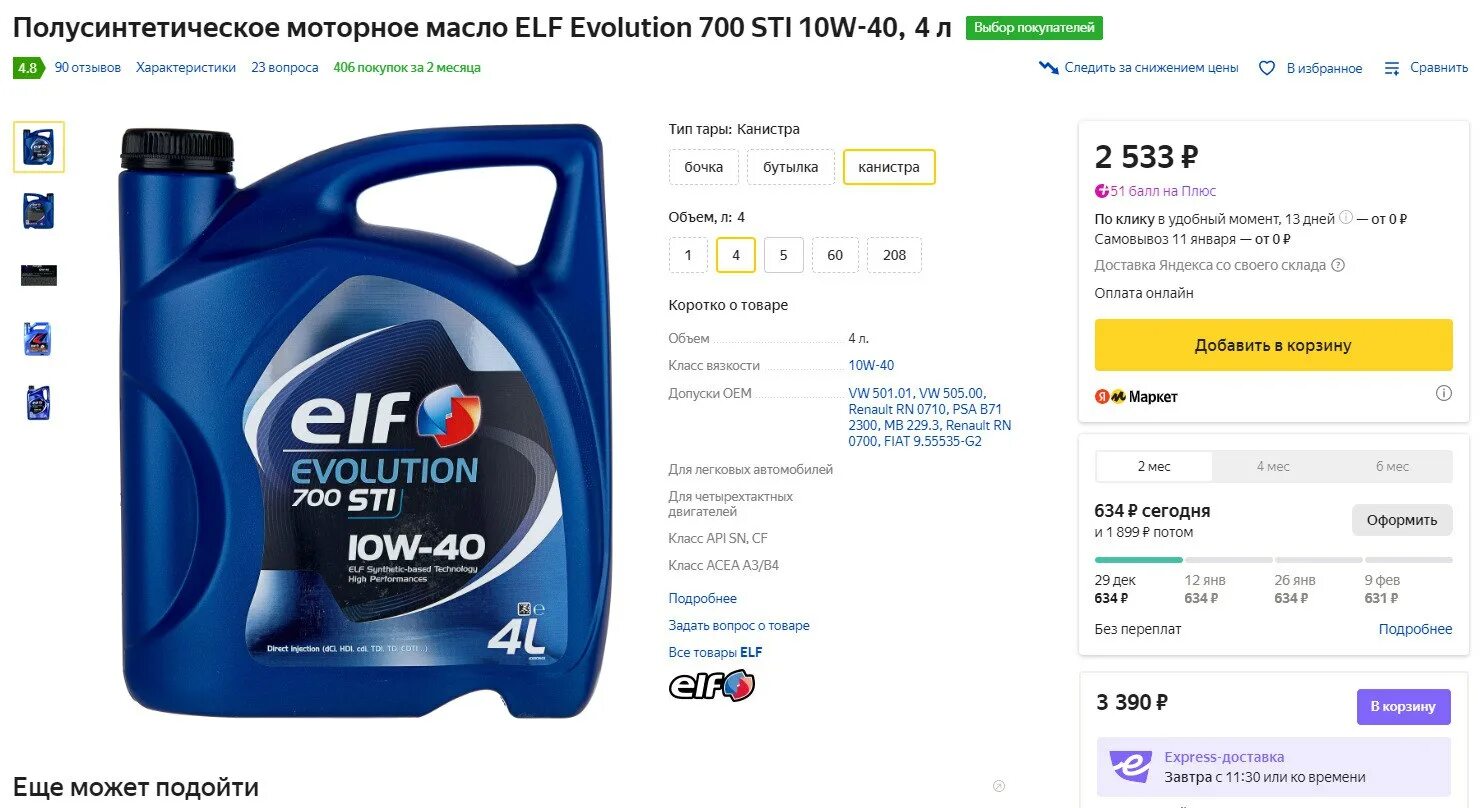Choose the 5 liter volume option
The image size is (1483, 808).
point(784,255)
